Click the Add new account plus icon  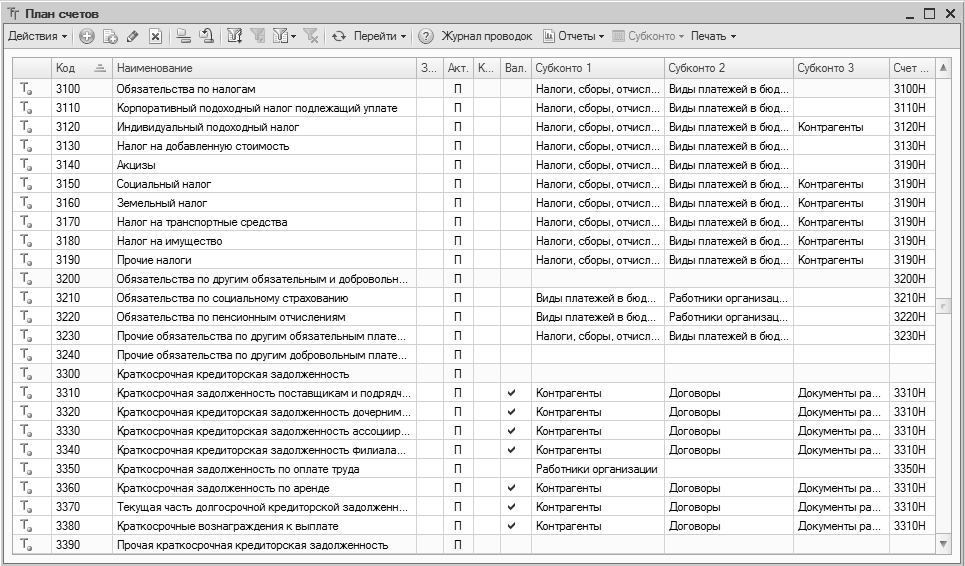(x=87, y=36)
